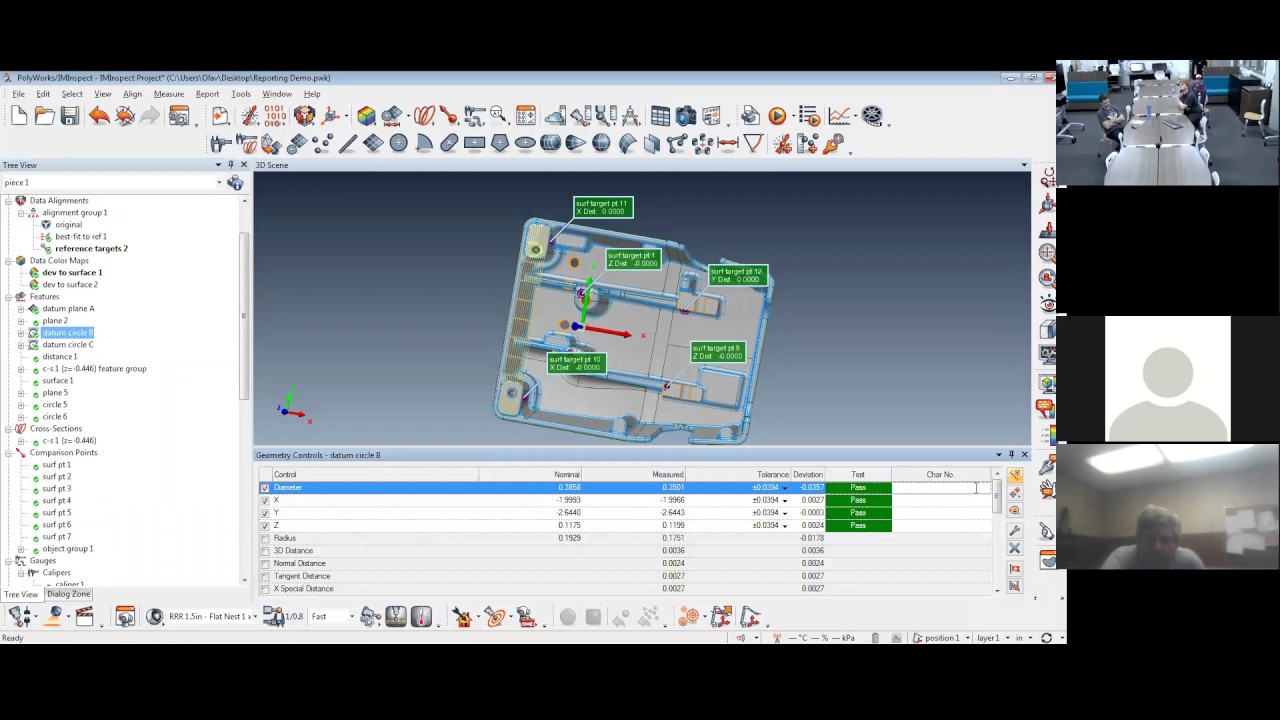Create a line feature with the line icon
This screenshot has width=1280, height=720.
pyautogui.click(x=347, y=144)
